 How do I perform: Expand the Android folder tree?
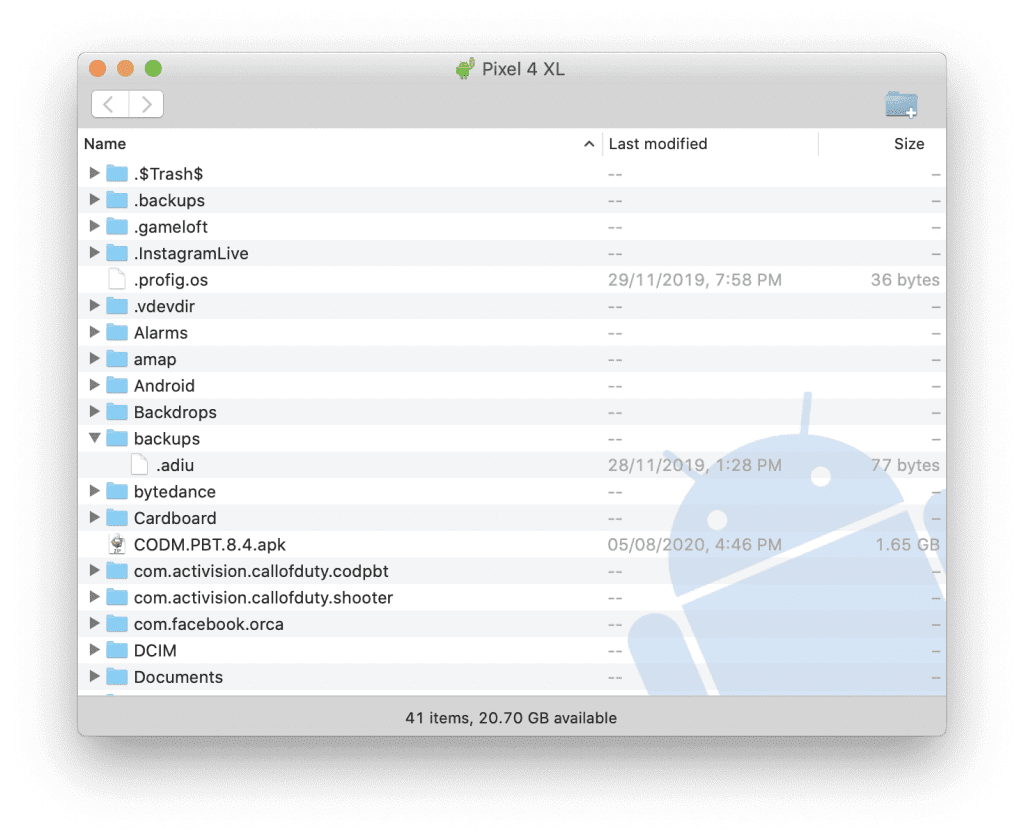(94, 385)
